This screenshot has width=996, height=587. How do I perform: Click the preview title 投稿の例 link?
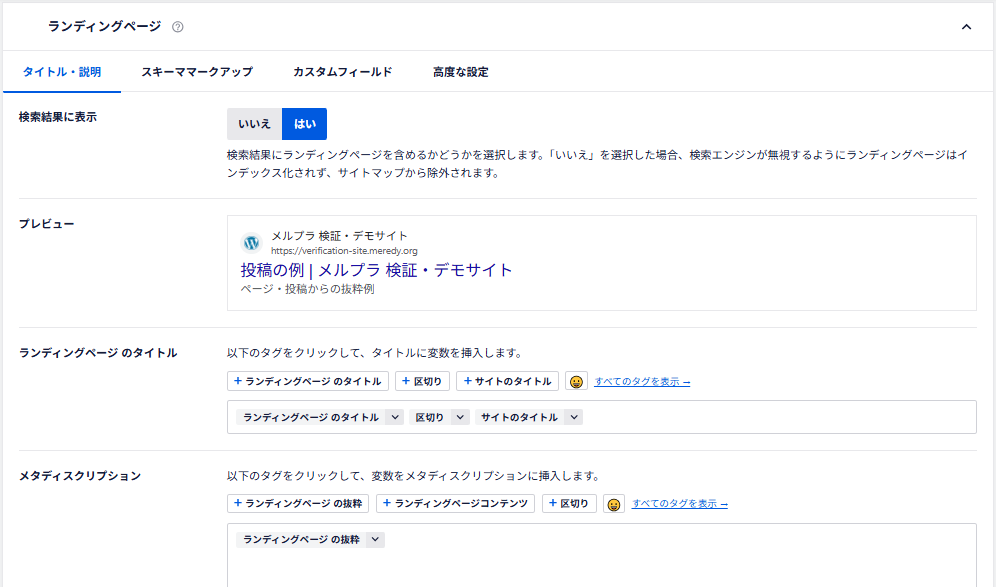376,270
